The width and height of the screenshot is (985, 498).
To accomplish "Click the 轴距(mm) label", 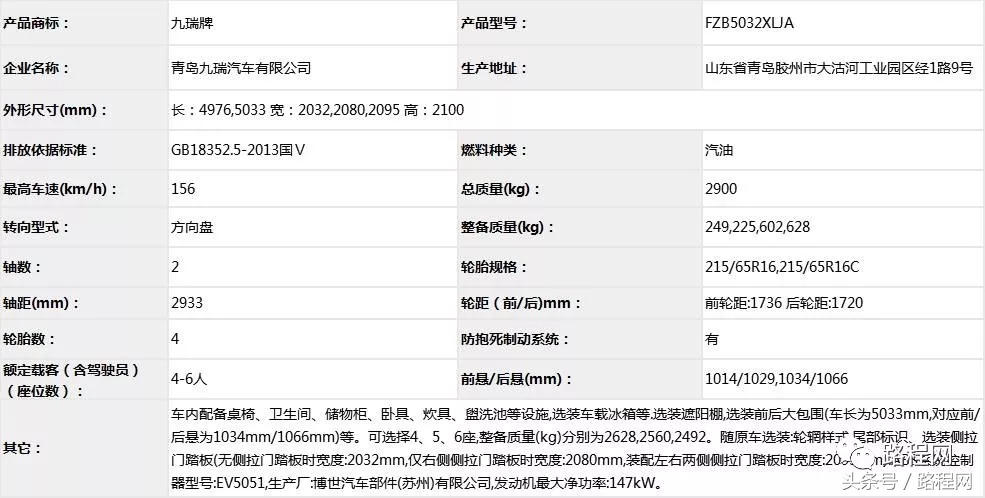I will click(x=41, y=303).
